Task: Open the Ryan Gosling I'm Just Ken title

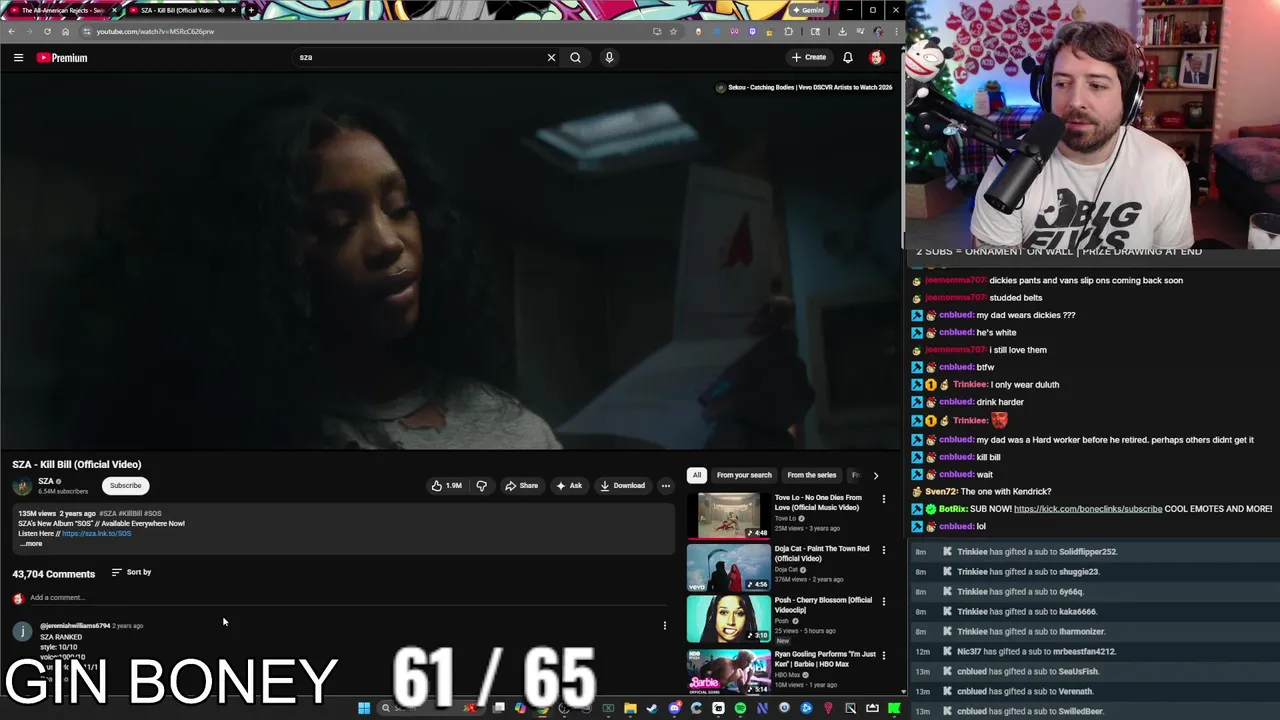Action: (x=825, y=659)
